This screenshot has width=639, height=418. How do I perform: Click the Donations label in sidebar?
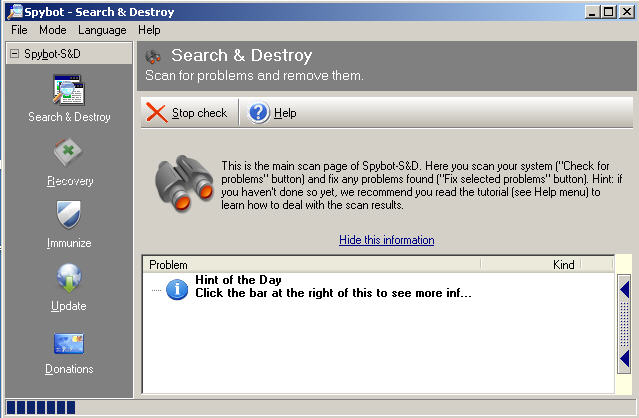pos(69,369)
